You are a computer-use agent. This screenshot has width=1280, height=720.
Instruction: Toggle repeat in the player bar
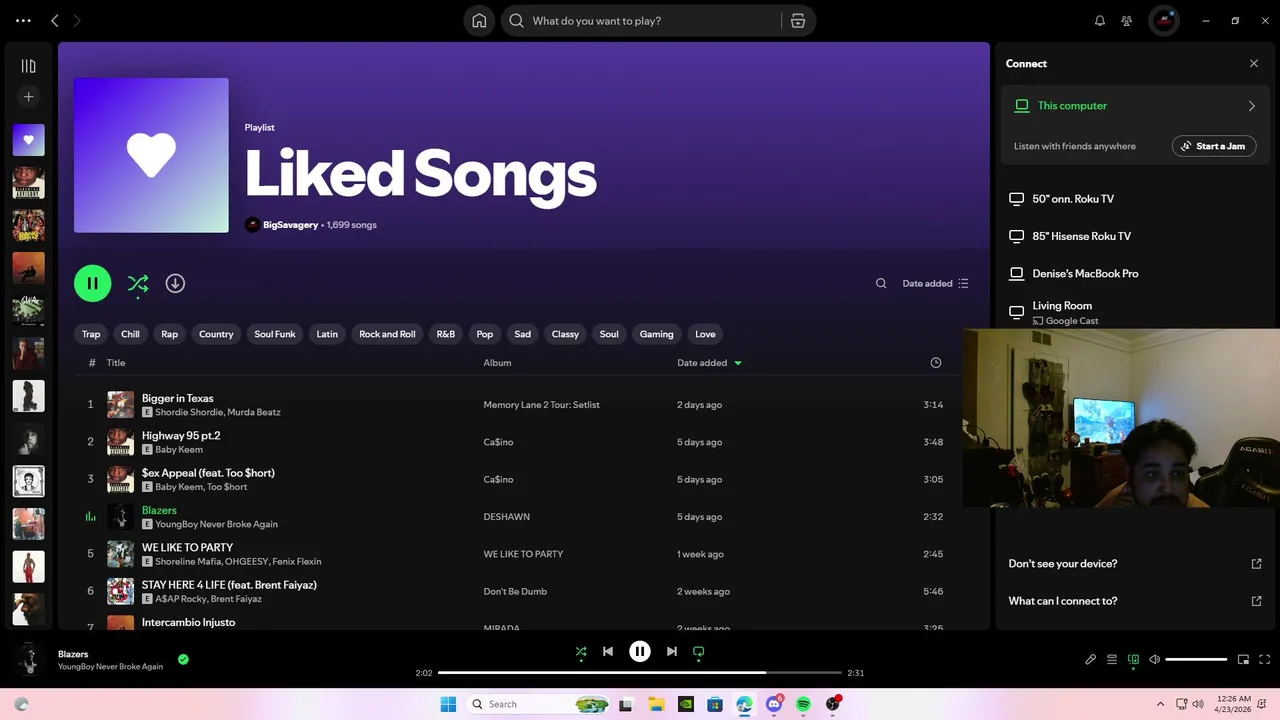tap(699, 652)
